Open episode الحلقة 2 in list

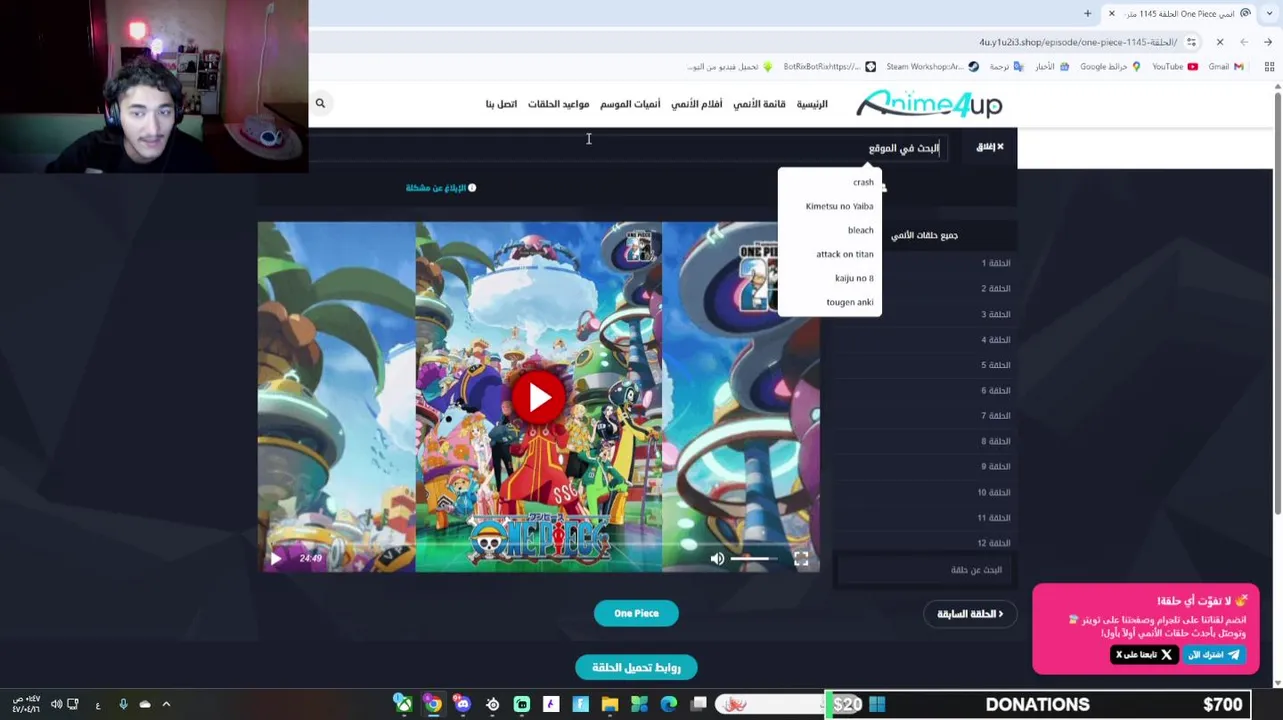pos(995,288)
